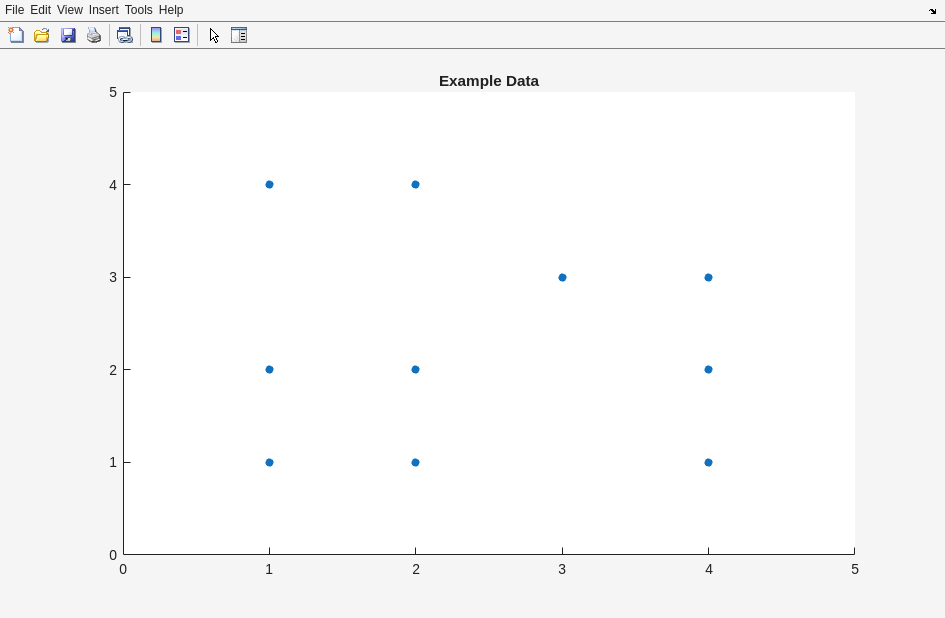Open a file with the folder icon
Screen dimensions: 945x618
42,35
